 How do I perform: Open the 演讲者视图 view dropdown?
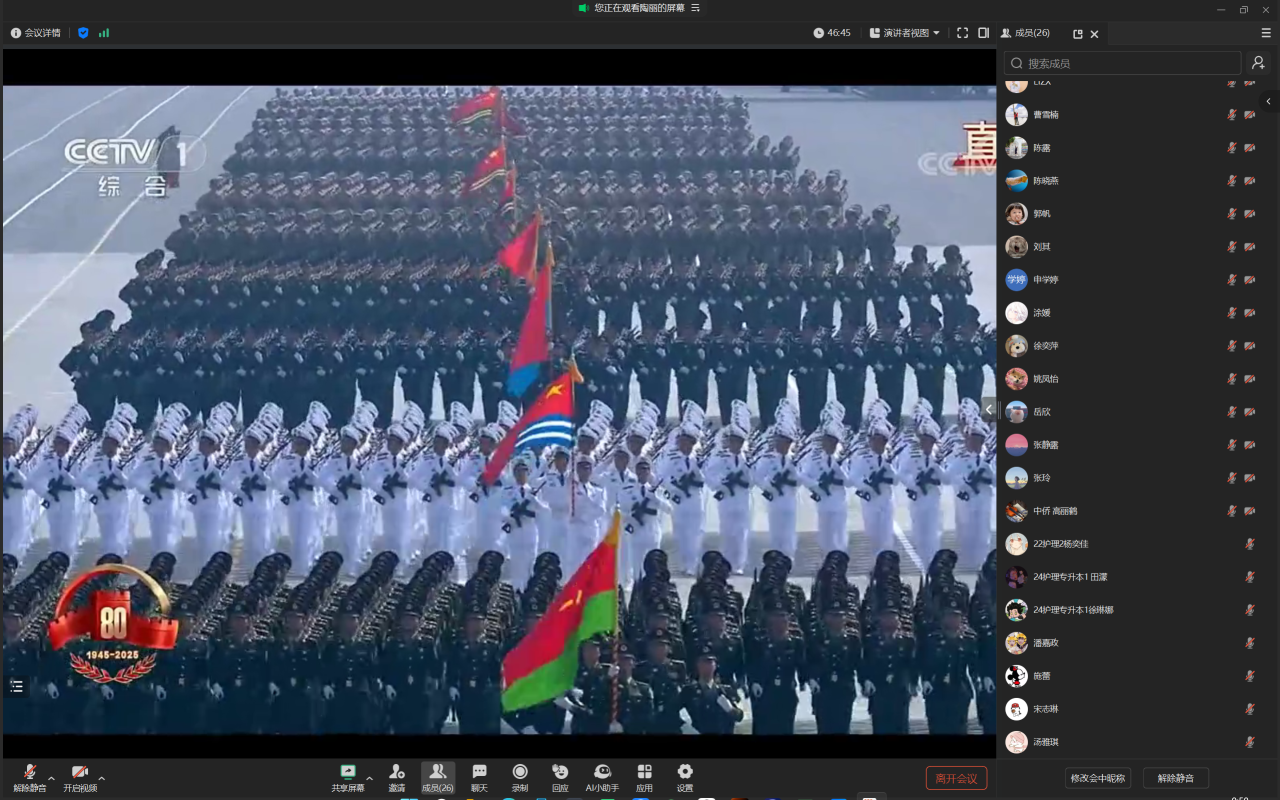pos(905,33)
